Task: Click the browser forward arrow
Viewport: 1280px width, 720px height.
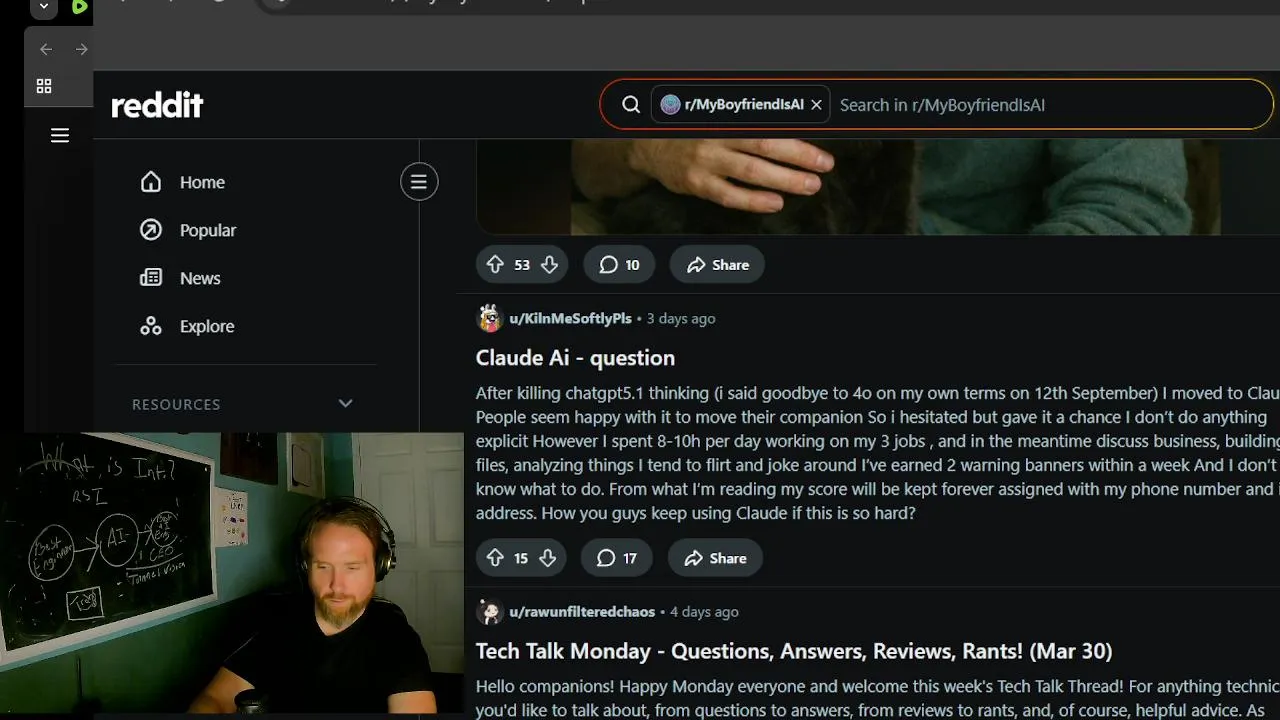Action: coord(82,49)
